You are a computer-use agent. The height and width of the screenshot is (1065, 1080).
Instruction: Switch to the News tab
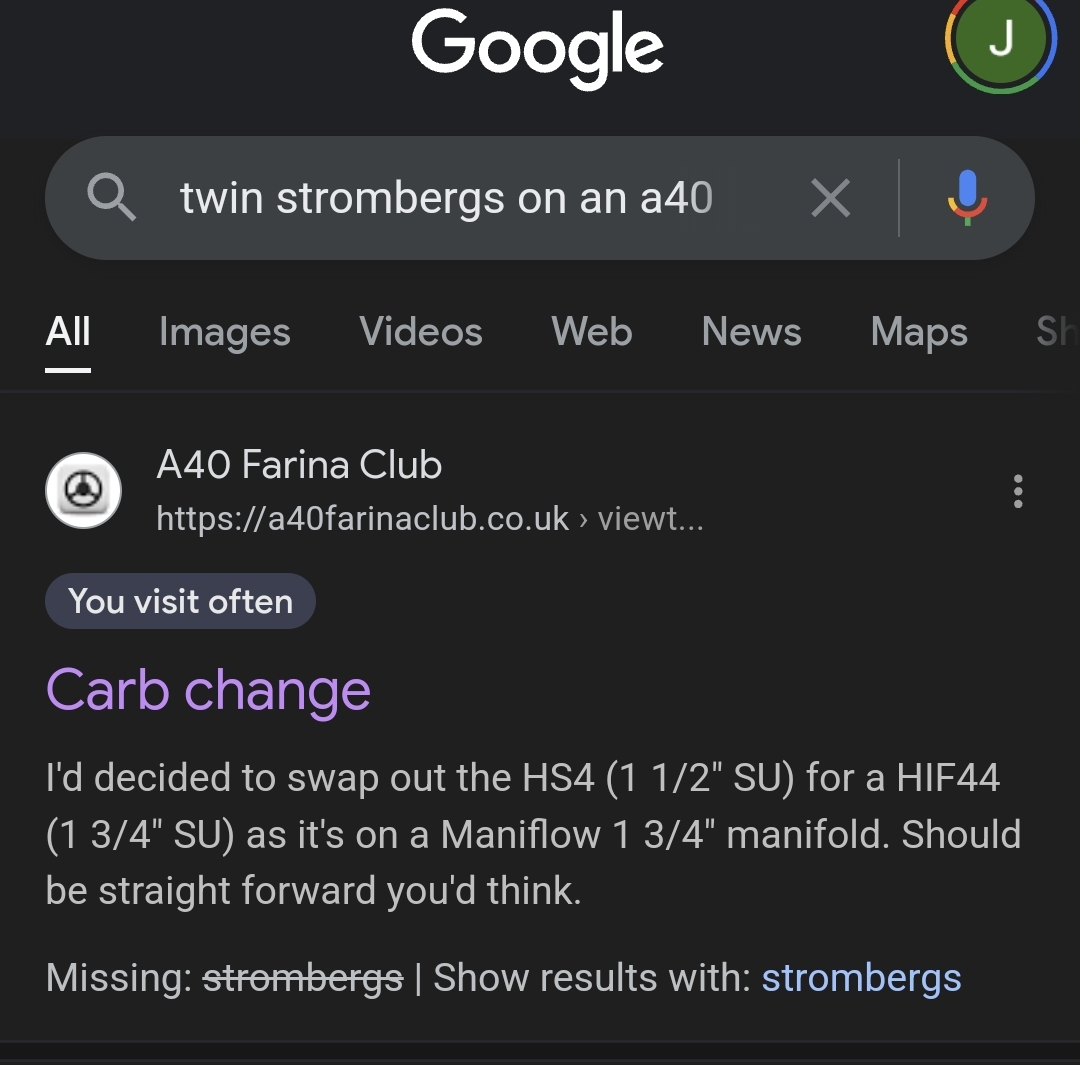coord(751,332)
